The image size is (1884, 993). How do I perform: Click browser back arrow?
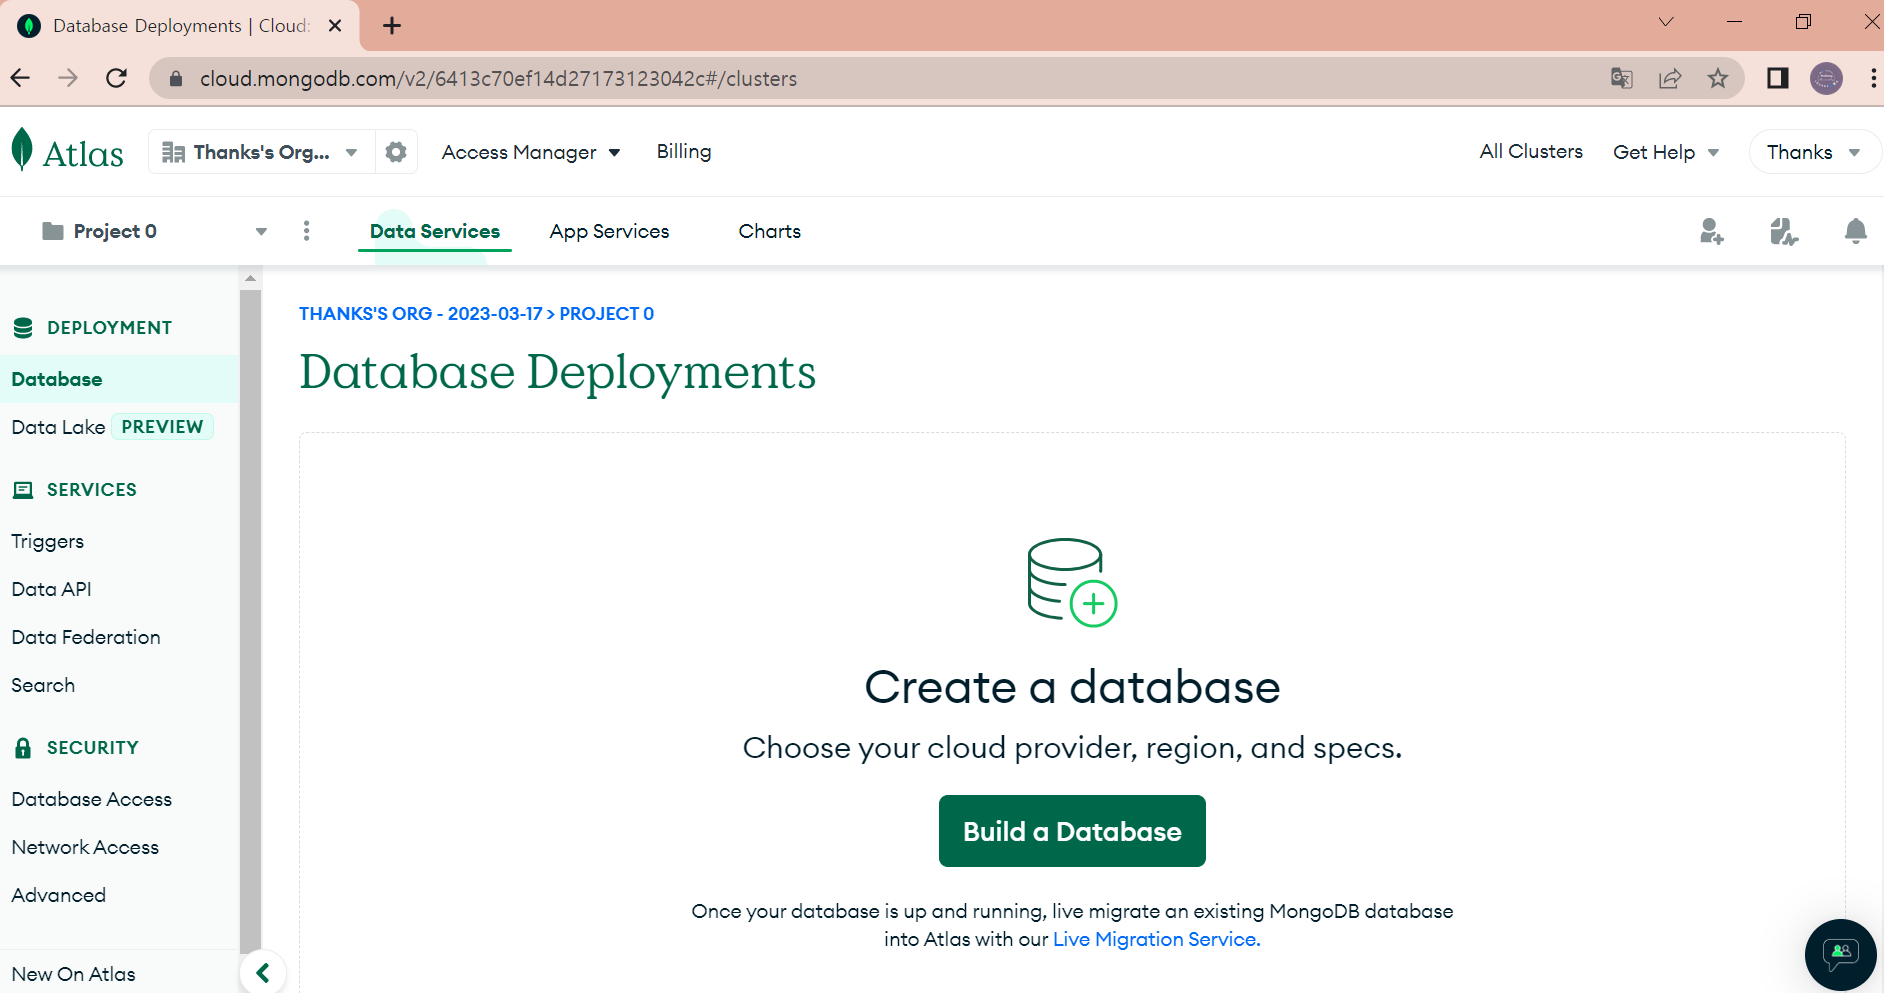[20, 78]
